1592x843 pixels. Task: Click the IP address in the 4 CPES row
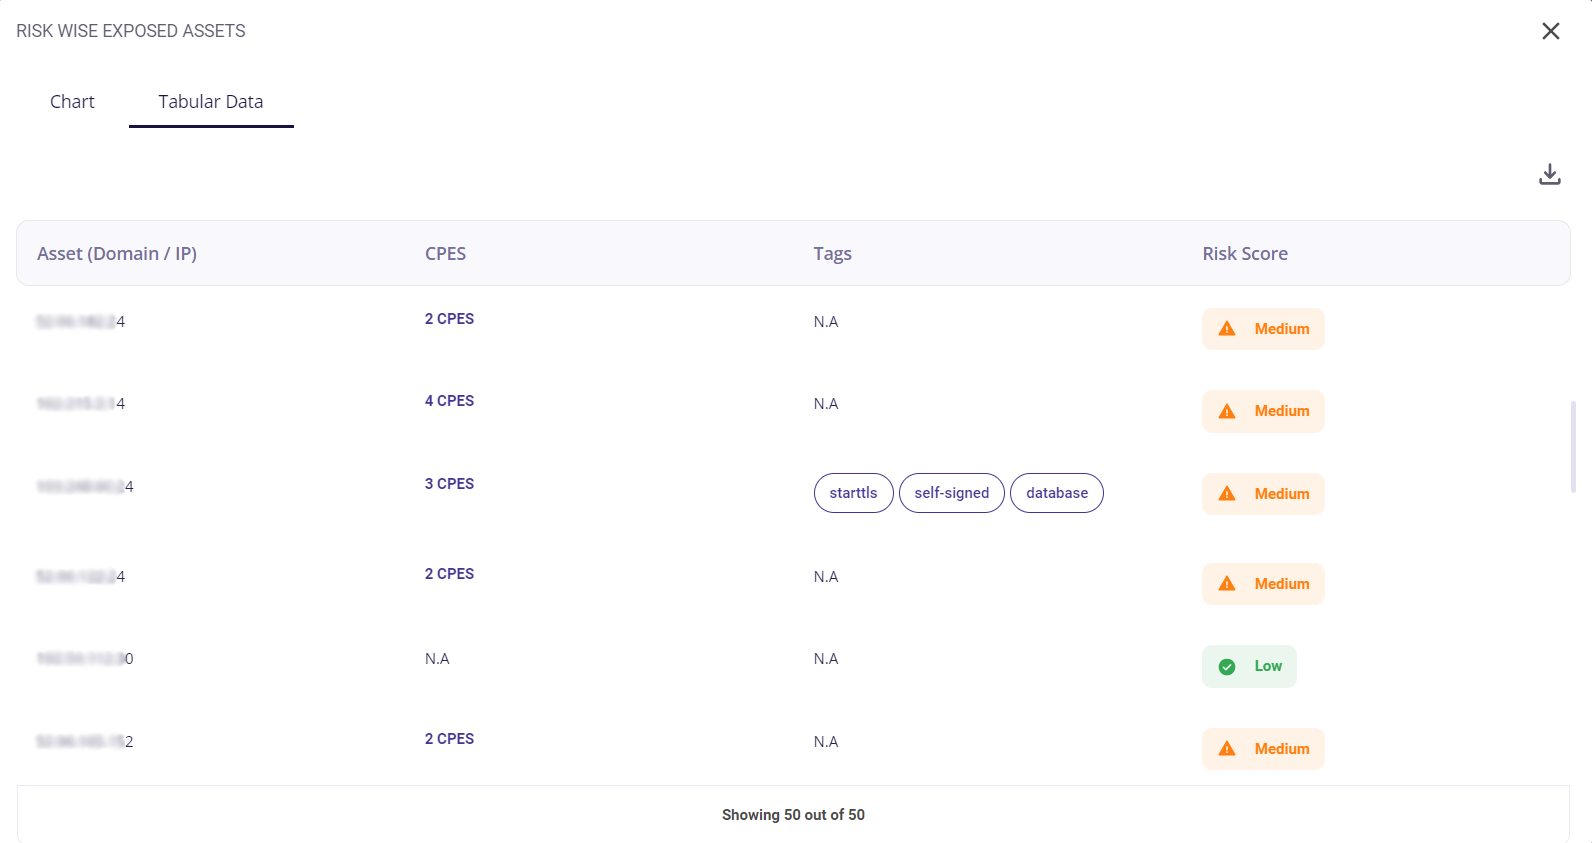(x=81, y=404)
